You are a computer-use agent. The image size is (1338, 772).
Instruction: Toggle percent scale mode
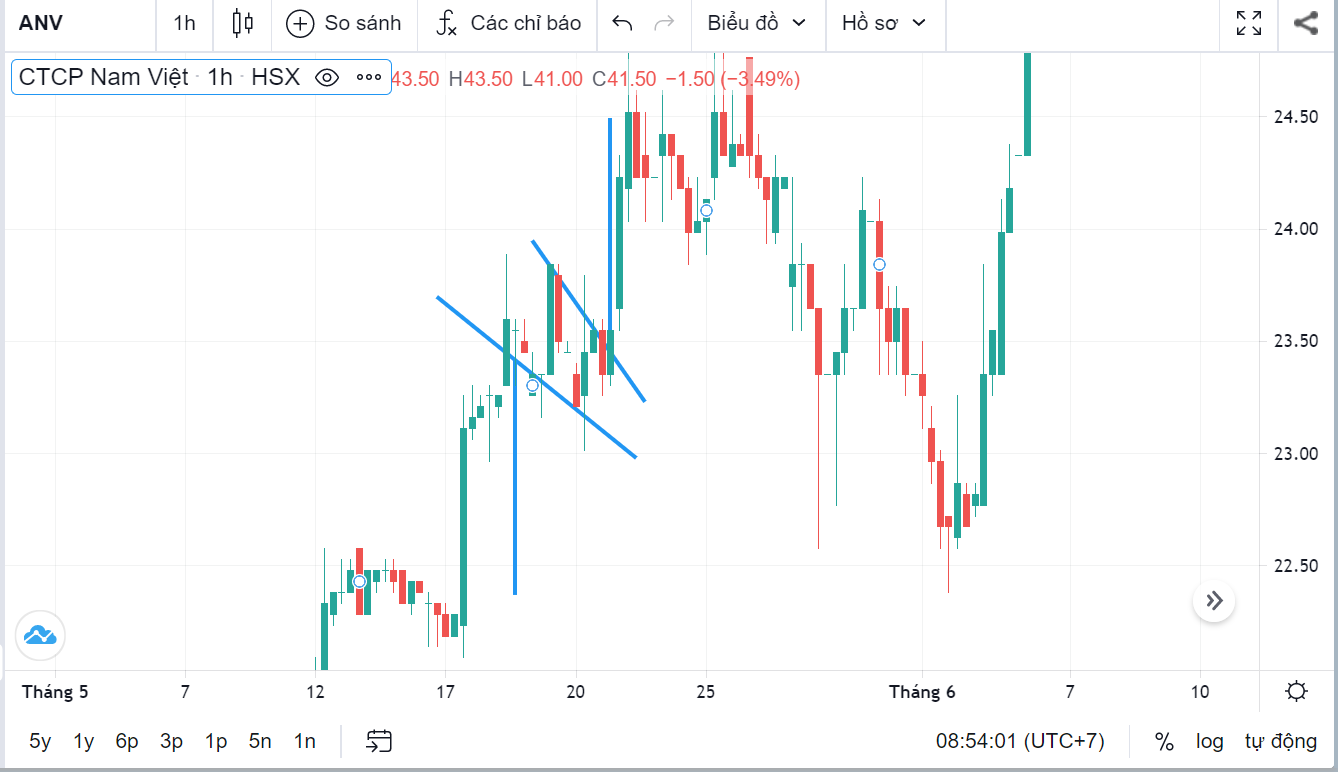tap(1164, 741)
